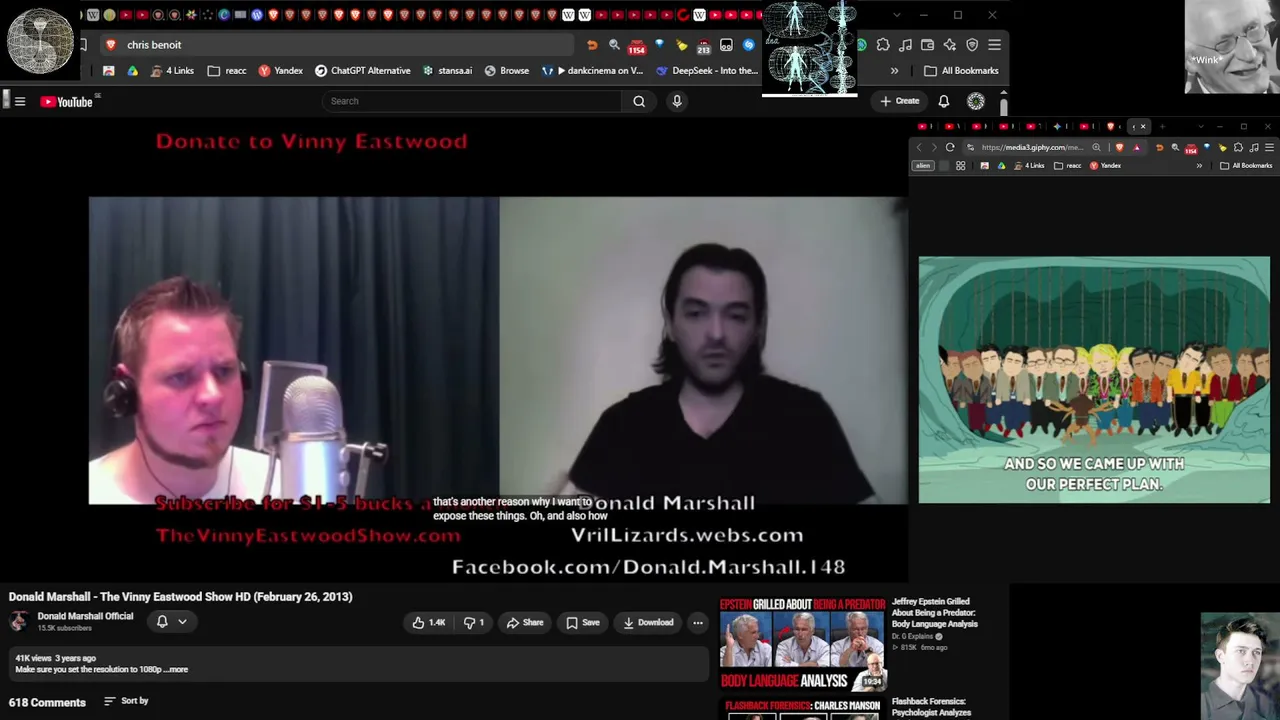Close the active tab in the giphy window
This screenshot has width=1280, height=720.
pos(1143,127)
